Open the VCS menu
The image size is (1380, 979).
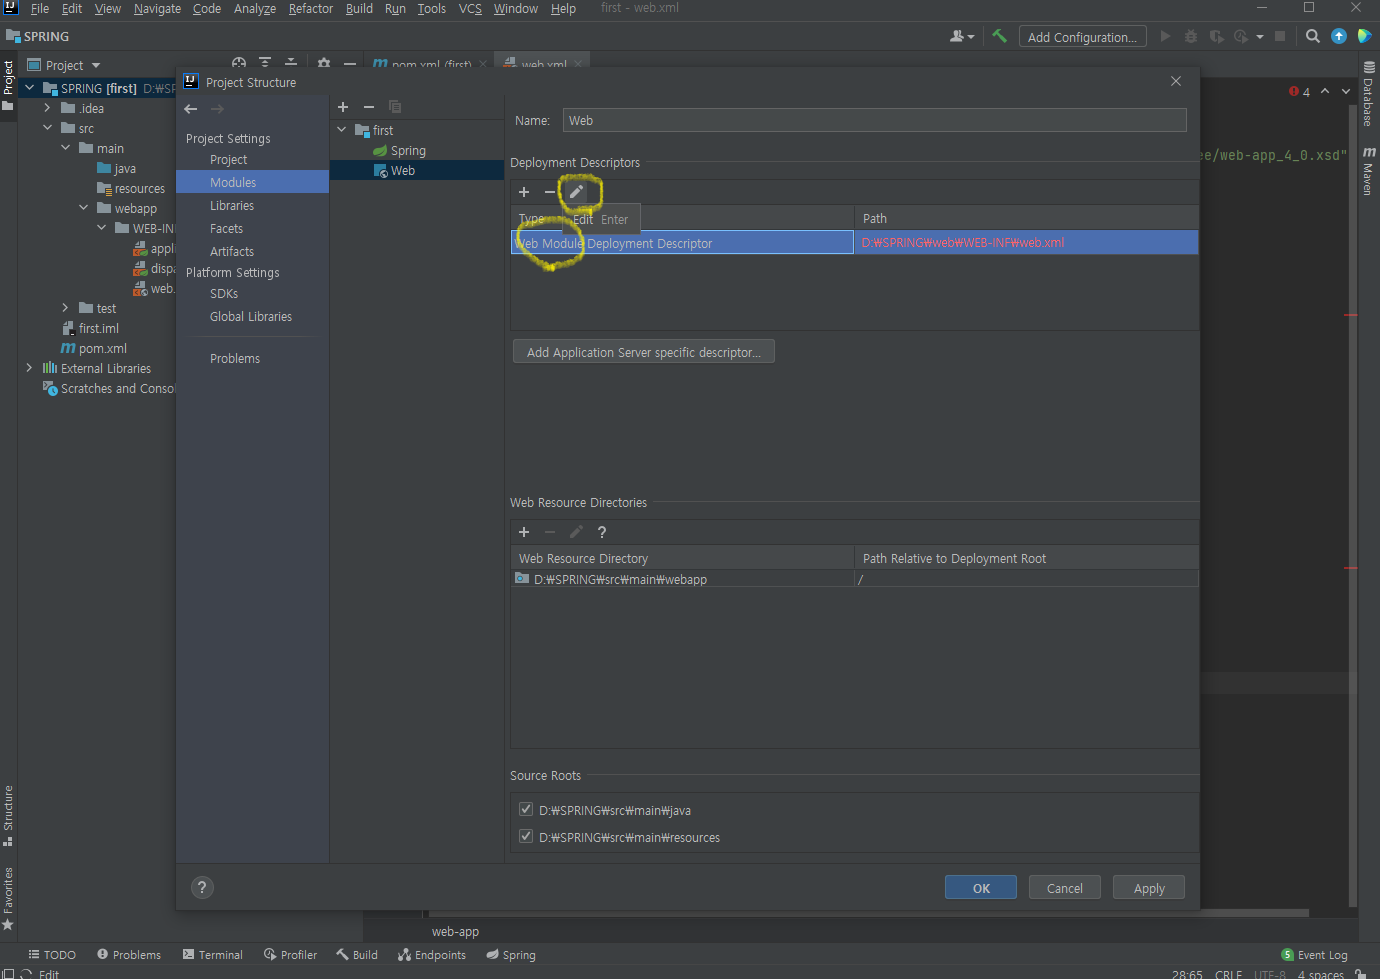(470, 9)
